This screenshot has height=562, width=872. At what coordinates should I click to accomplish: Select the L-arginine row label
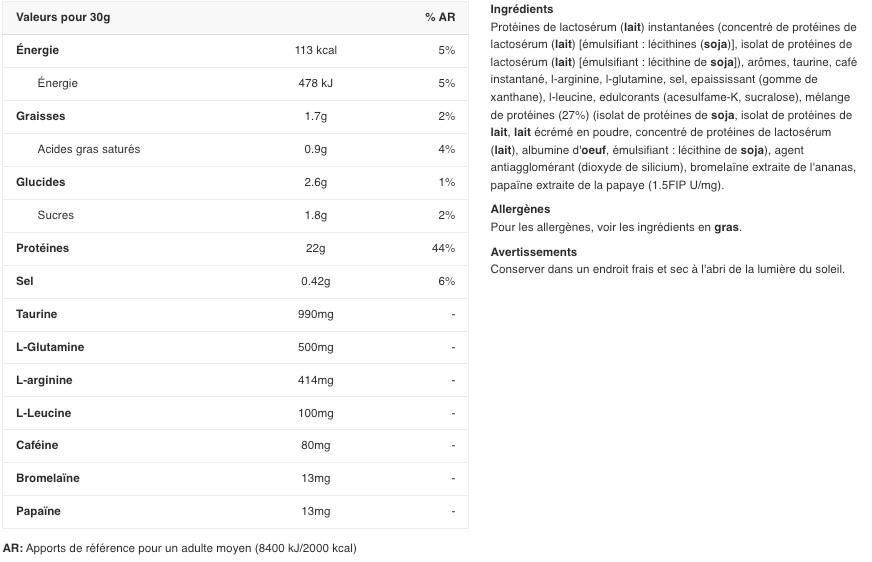(44, 380)
